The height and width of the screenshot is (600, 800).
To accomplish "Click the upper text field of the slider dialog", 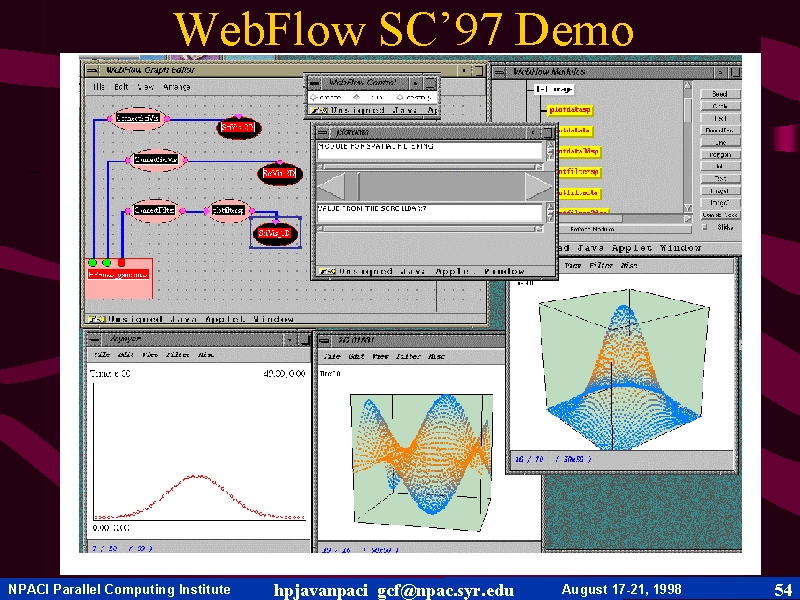I will point(430,151).
